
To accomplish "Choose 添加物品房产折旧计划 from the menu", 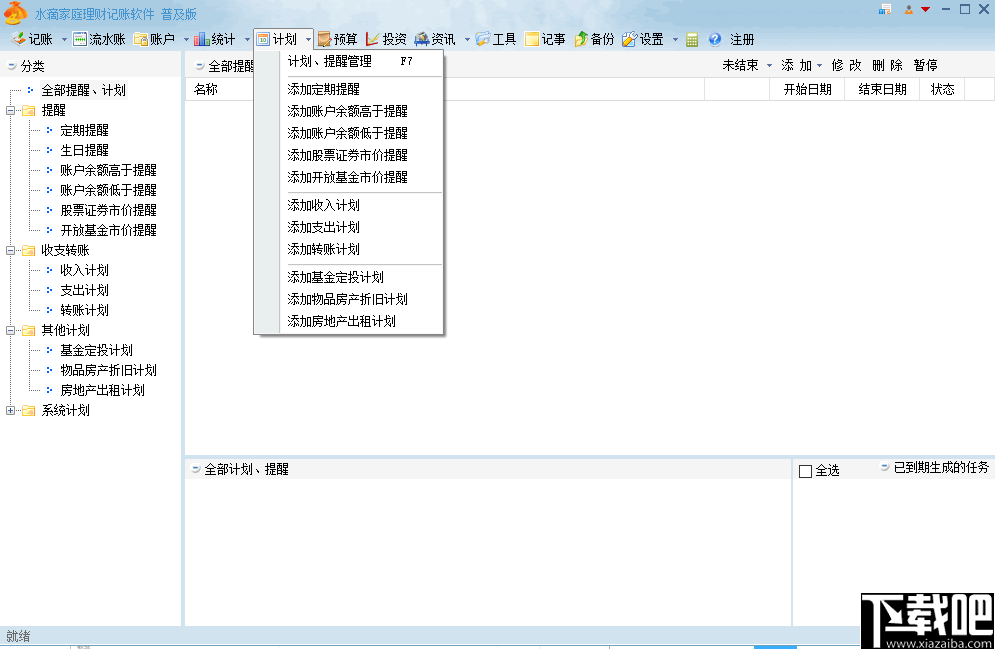I will coord(361,299).
